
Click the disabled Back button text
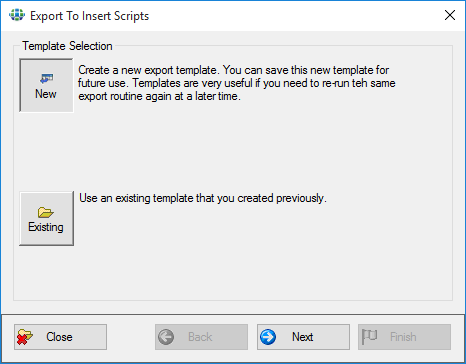click(200, 337)
